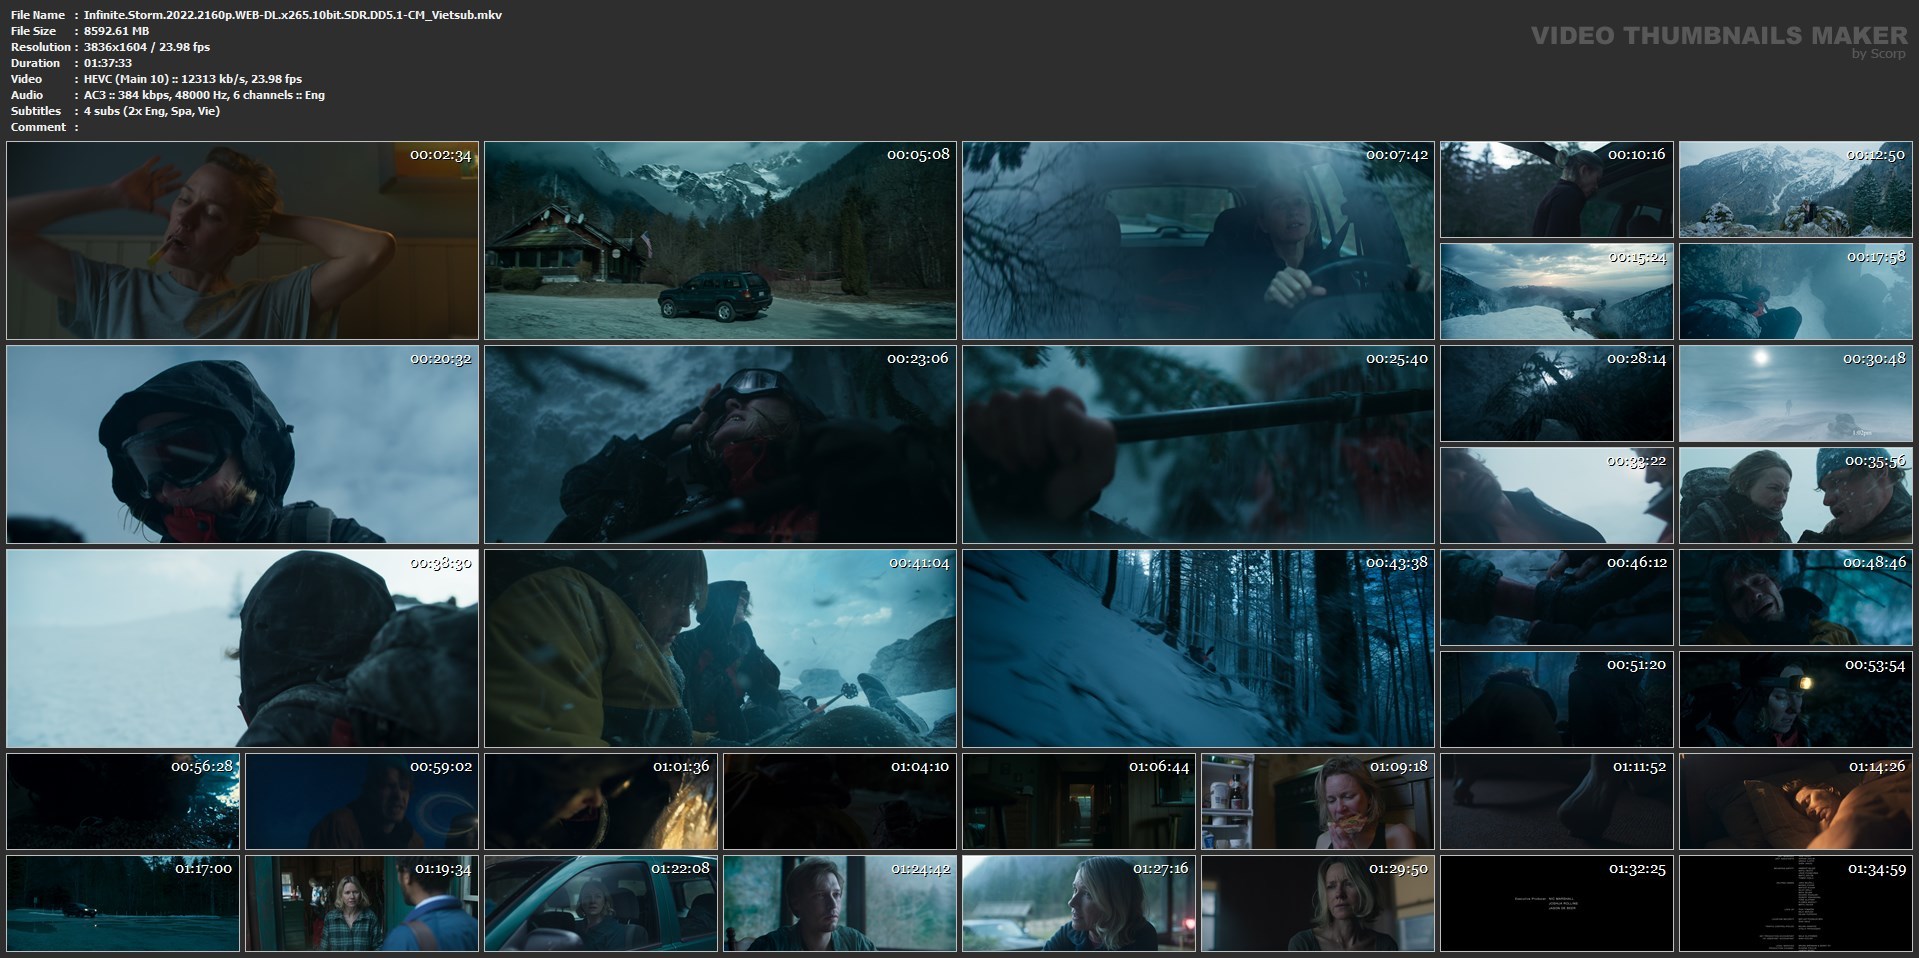This screenshot has height=958, width=1919.
Task: Open the night road thumbnail at 01:17:00
Action: click(x=123, y=903)
